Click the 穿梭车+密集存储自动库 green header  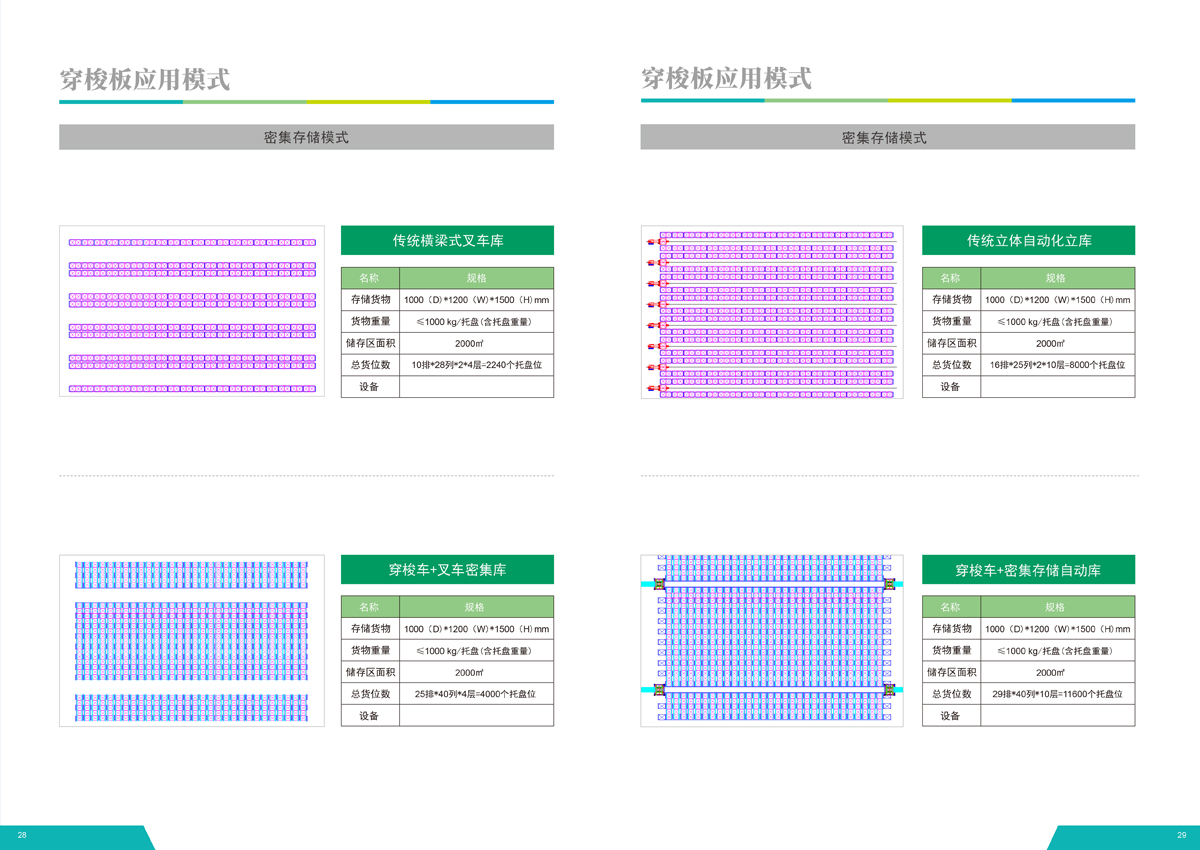tap(1028, 570)
